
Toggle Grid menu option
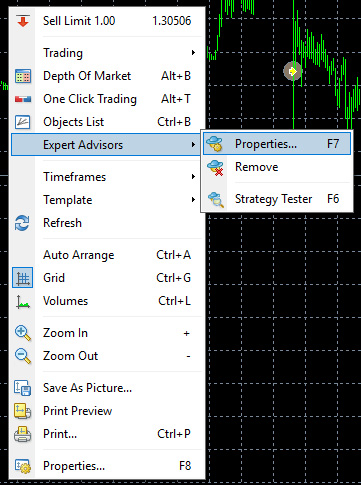[x=108, y=278]
